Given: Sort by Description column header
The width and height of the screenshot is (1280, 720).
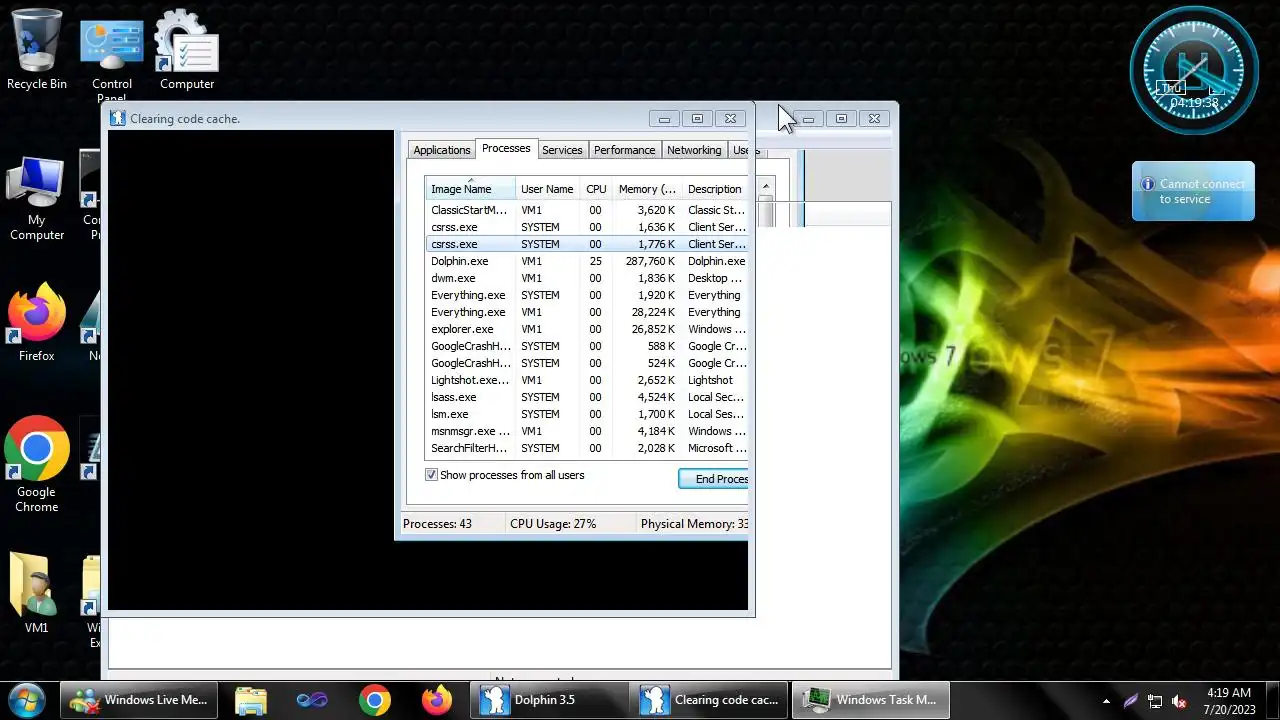Looking at the screenshot, I should 715,188.
